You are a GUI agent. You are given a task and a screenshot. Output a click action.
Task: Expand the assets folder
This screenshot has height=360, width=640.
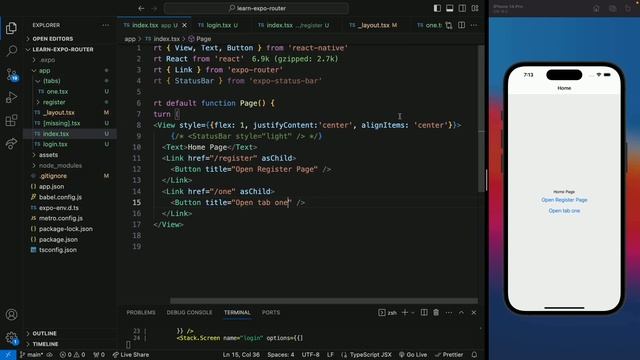[48, 155]
